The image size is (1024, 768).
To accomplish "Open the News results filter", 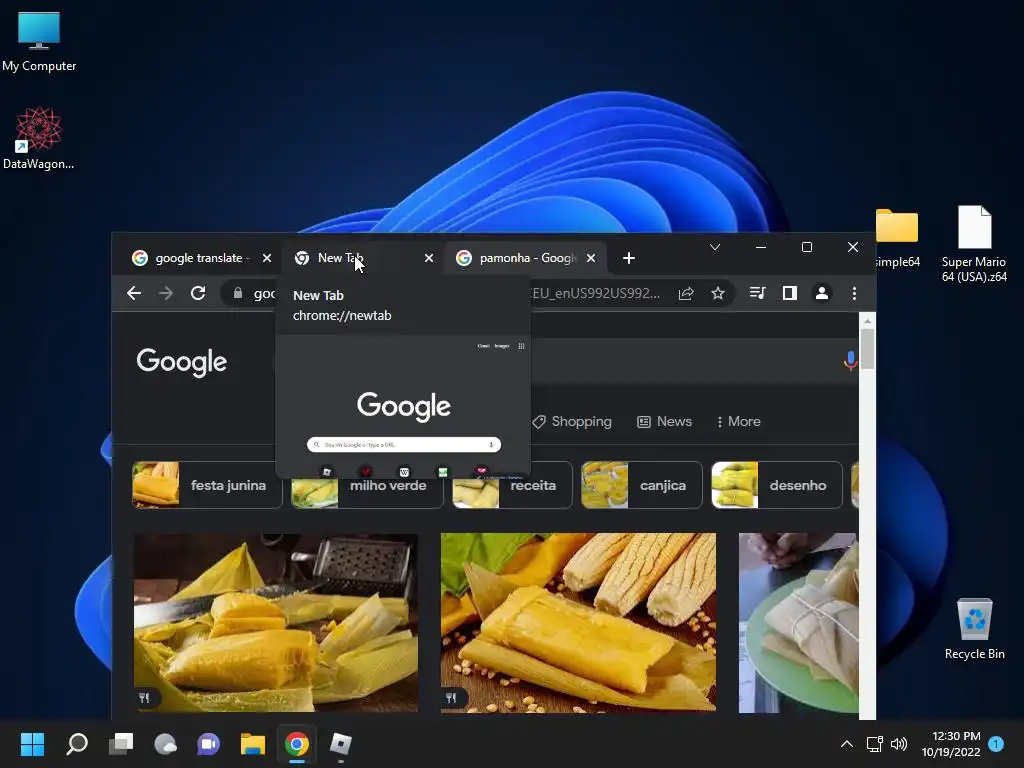I will click(x=664, y=422).
